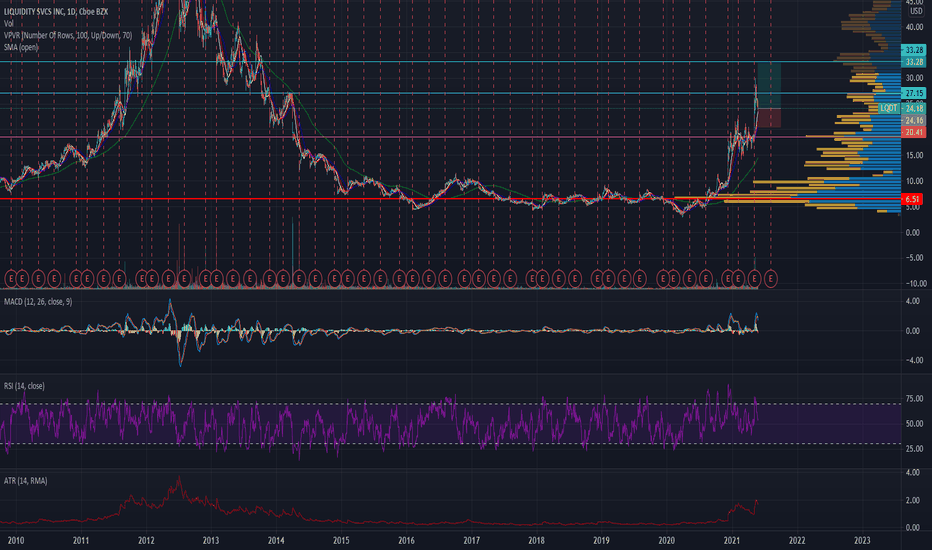This screenshot has width=932, height=550.
Task: Select the Vol indicator legend label
Action: tap(8, 24)
